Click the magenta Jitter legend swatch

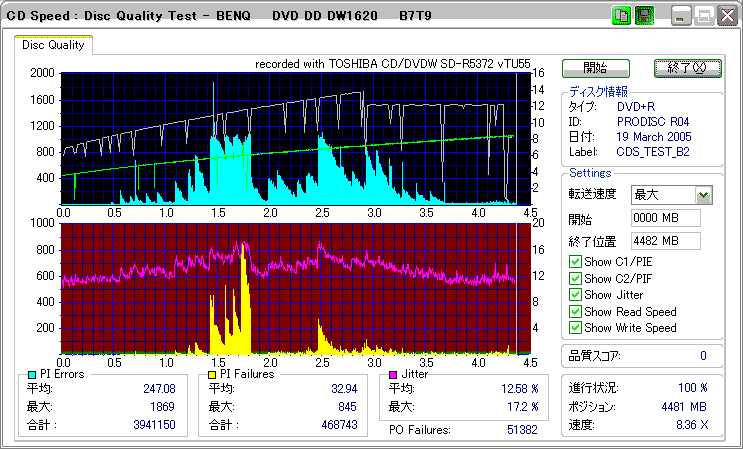pyautogui.click(x=393, y=374)
